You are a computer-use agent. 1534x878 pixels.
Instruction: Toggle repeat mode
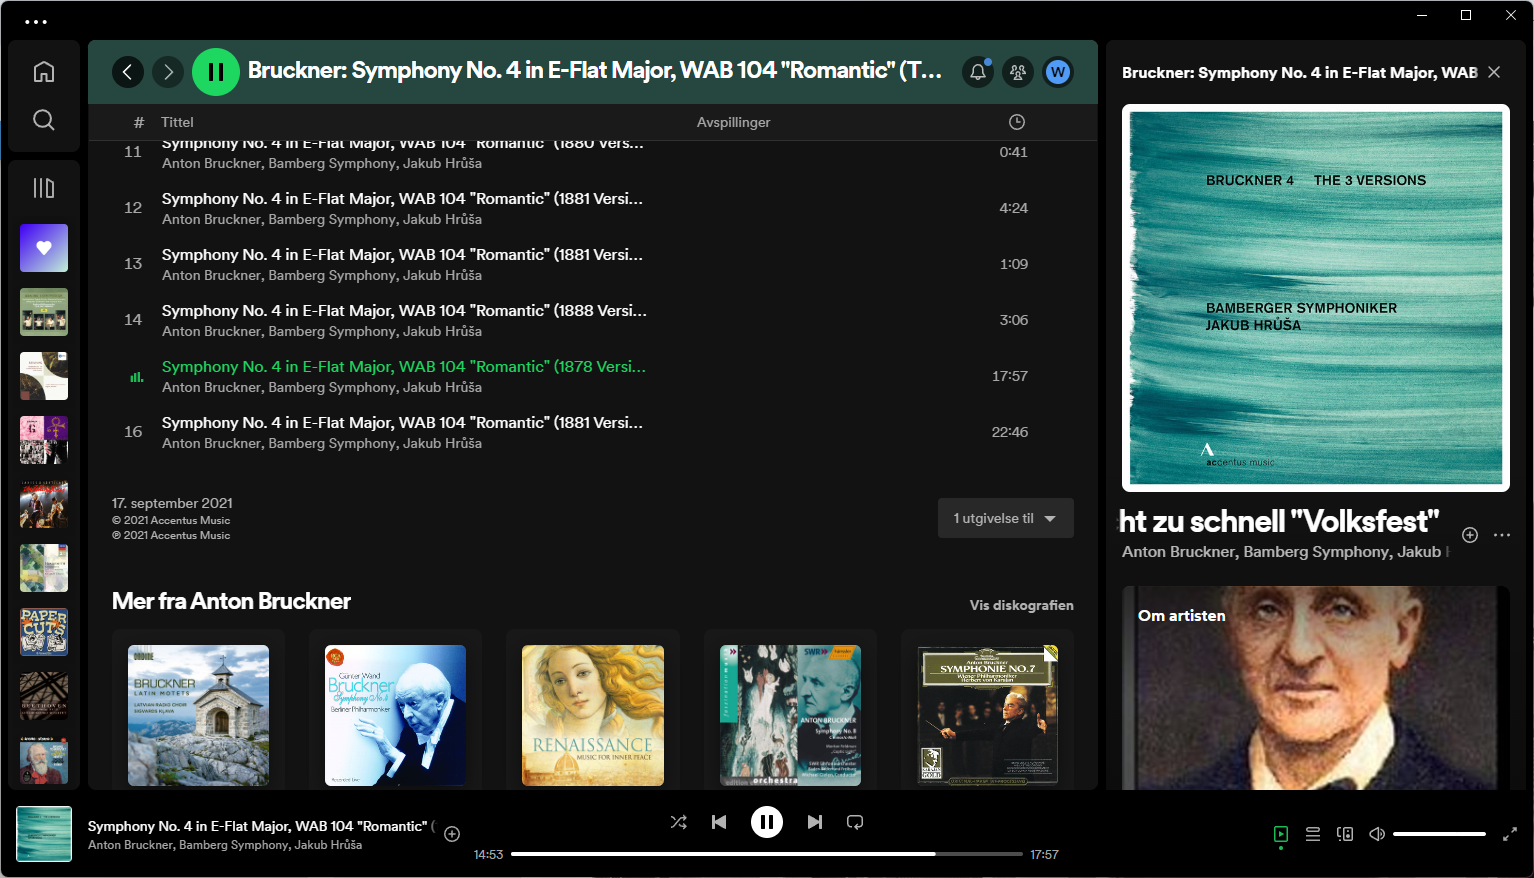tap(855, 822)
